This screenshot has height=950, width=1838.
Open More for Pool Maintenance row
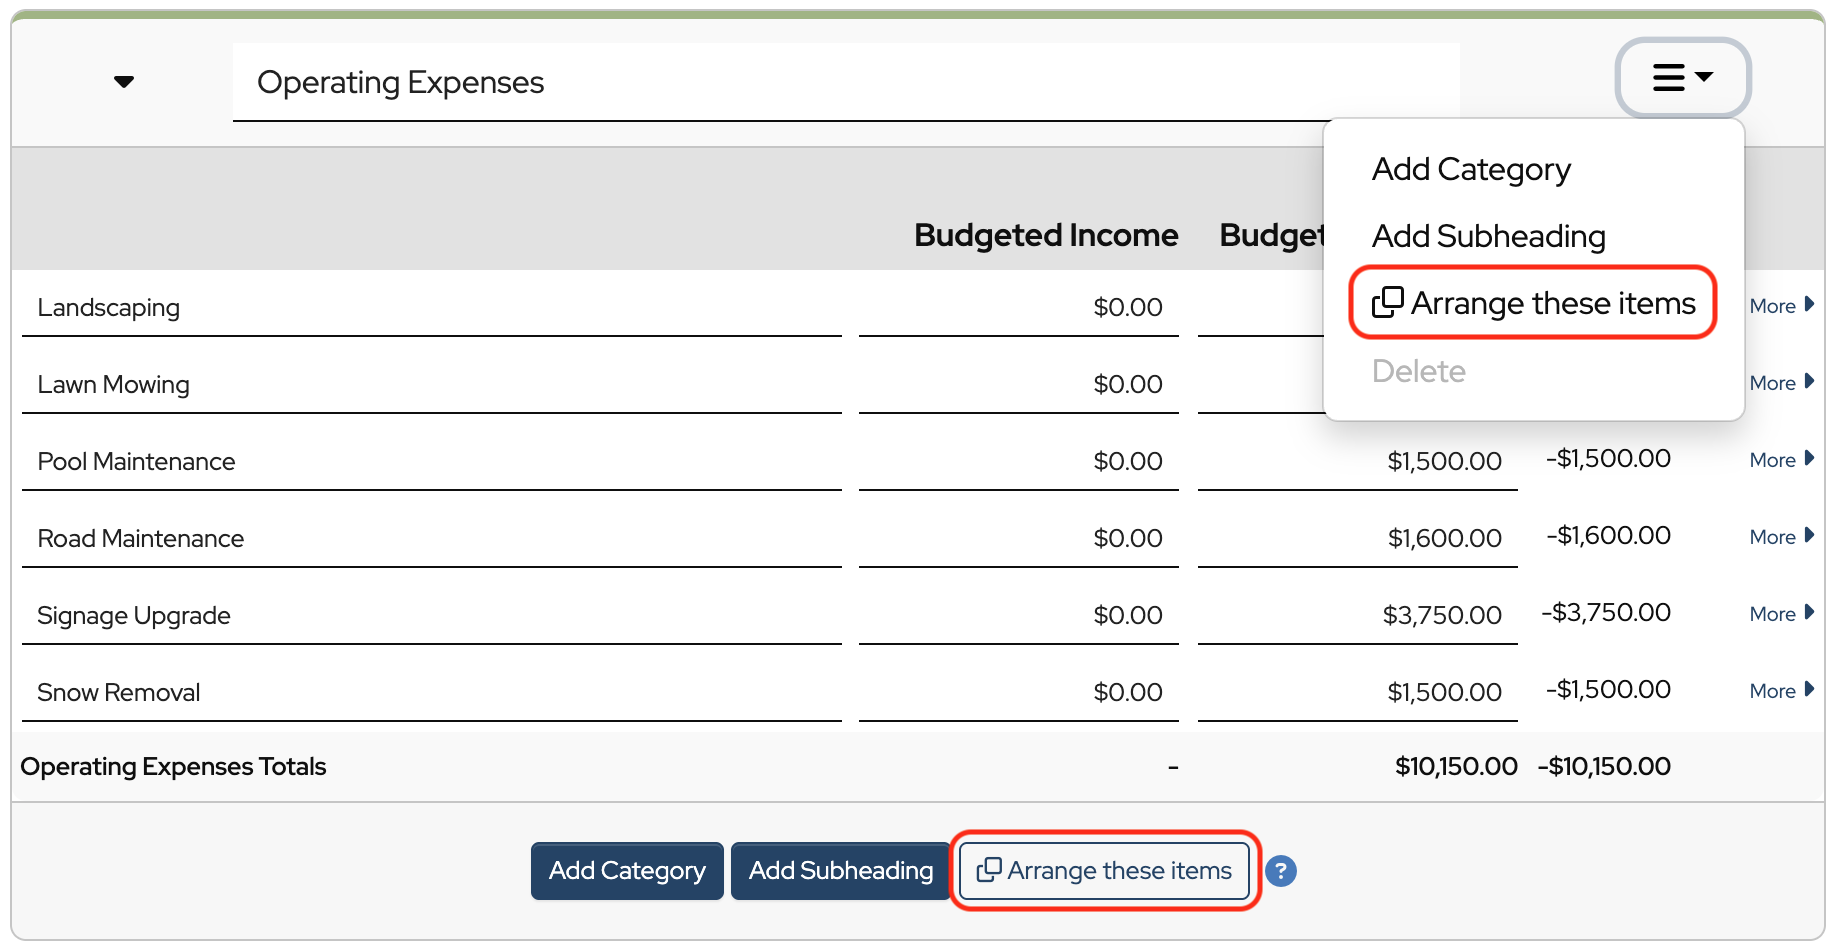click(x=1781, y=460)
